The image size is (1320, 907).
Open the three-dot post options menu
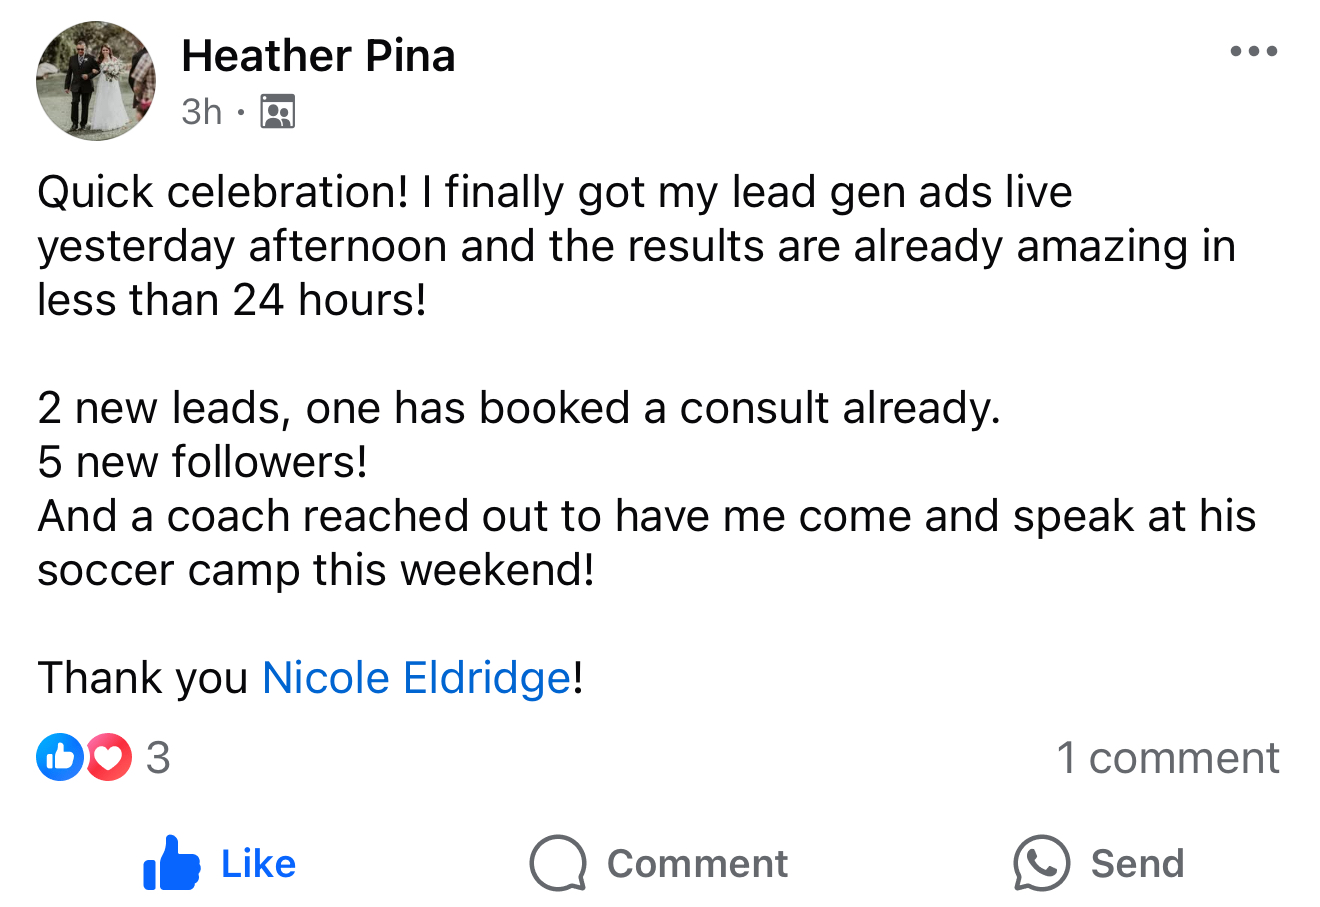click(1254, 51)
